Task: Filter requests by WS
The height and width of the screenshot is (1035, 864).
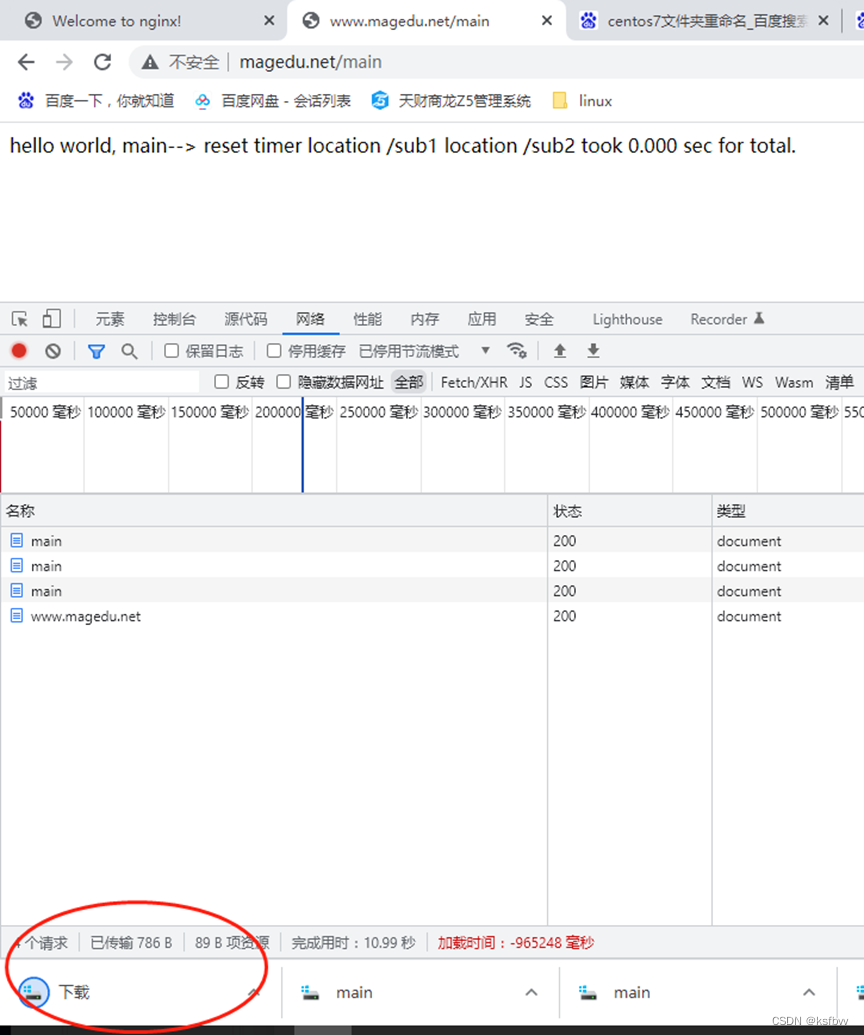Action: pyautogui.click(x=752, y=382)
